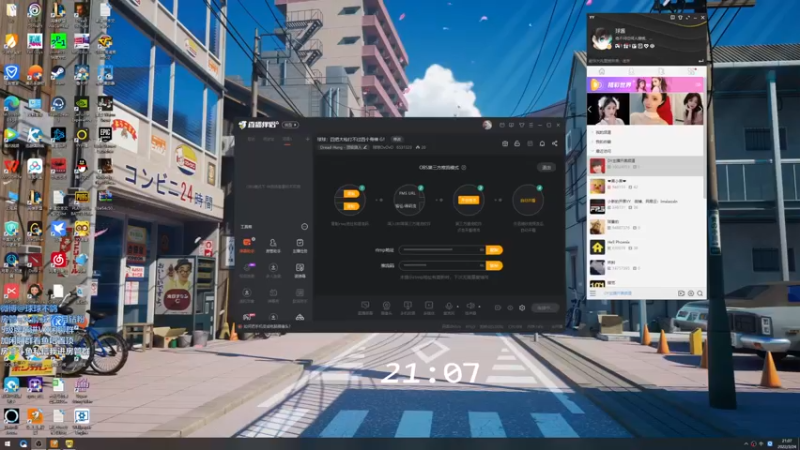Image resolution: width=800 pixels, height=450 pixels.
Task: Click the share icon in streaming app header
Action: click(x=555, y=144)
